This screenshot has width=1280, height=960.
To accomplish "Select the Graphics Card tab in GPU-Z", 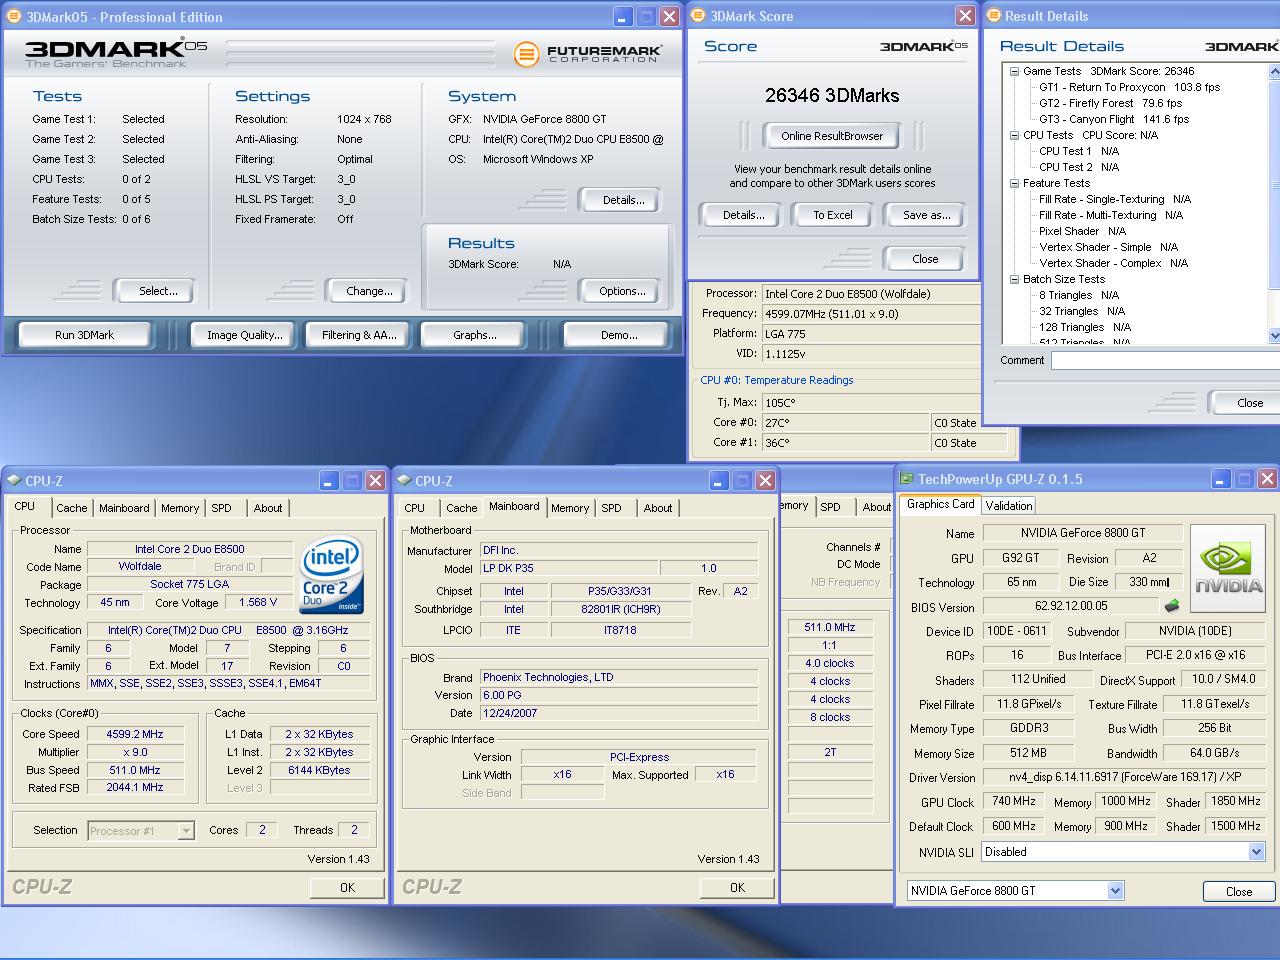I will pos(940,504).
